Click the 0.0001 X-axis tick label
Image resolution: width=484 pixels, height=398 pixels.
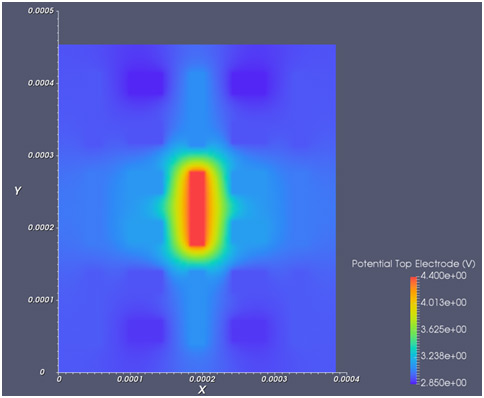coord(130,379)
